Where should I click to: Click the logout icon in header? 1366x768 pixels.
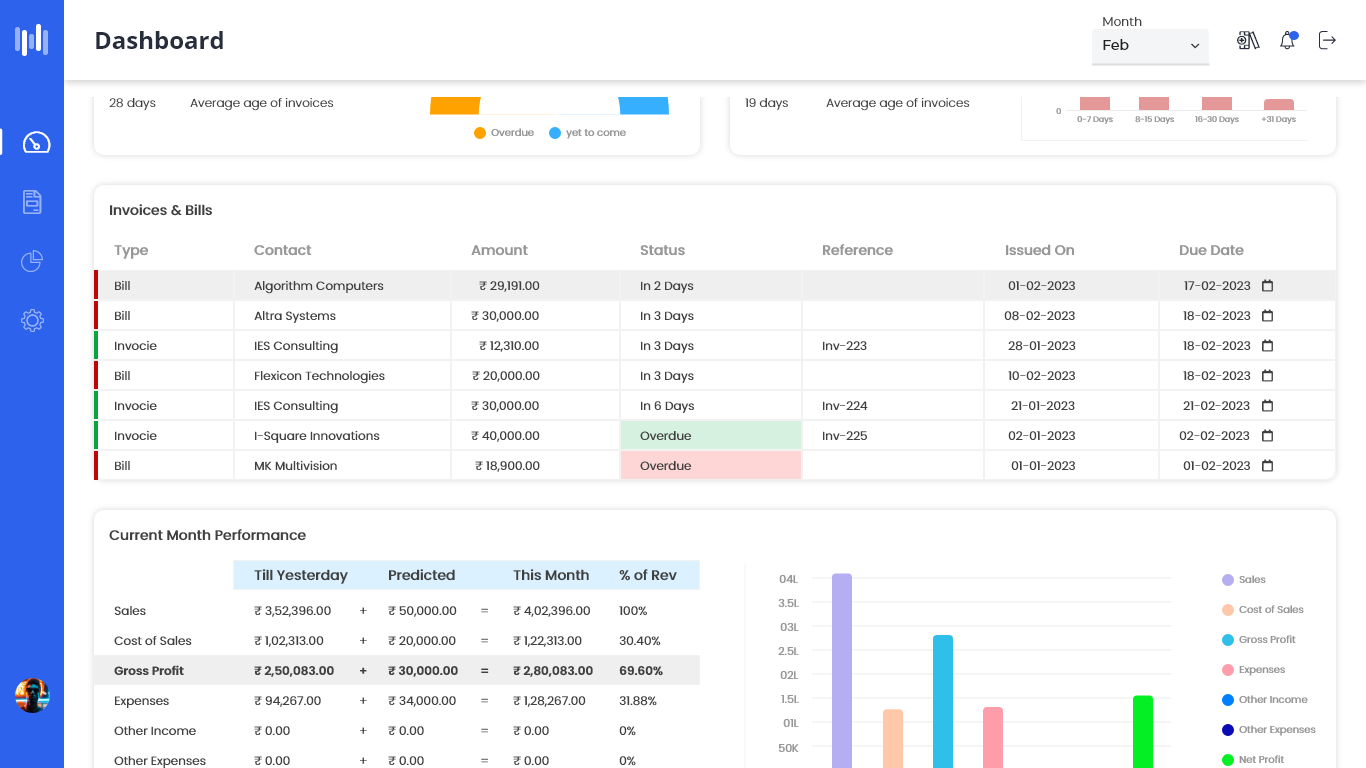click(x=1327, y=41)
